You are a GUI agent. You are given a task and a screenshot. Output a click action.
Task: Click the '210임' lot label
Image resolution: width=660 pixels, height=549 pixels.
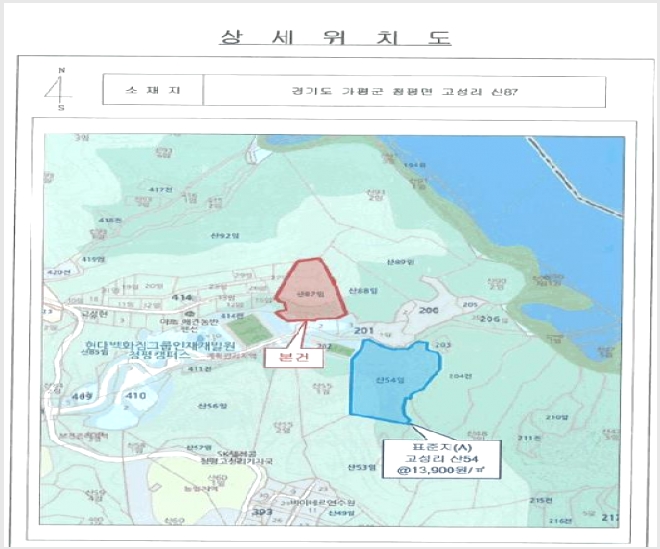click(557, 417)
